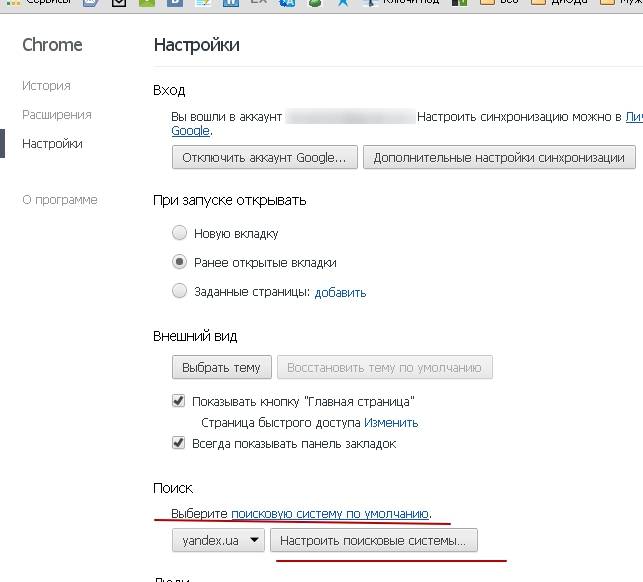The height and width of the screenshot is (582, 643).
Task: Click the Внешний вид section heading
Action: pyautogui.click(x=195, y=336)
